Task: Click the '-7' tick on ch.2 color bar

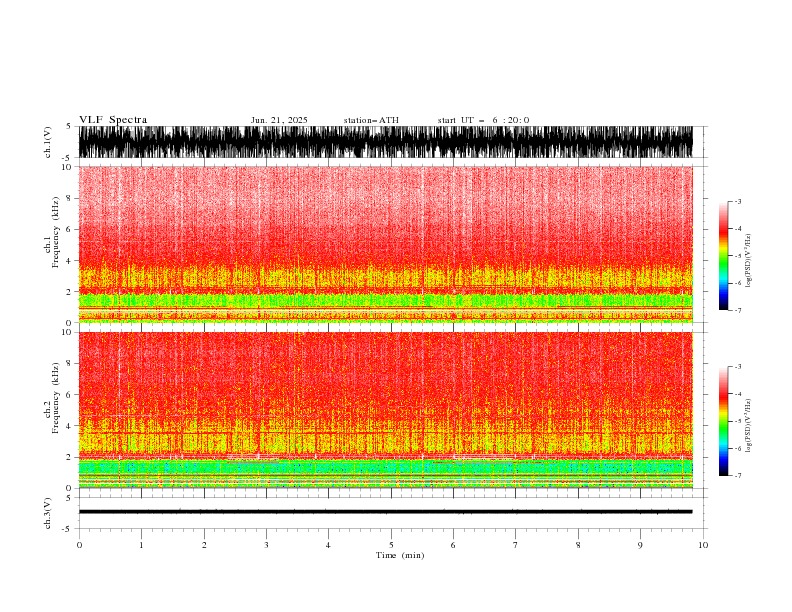Action: pyautogui.click(x=738, y=476)
